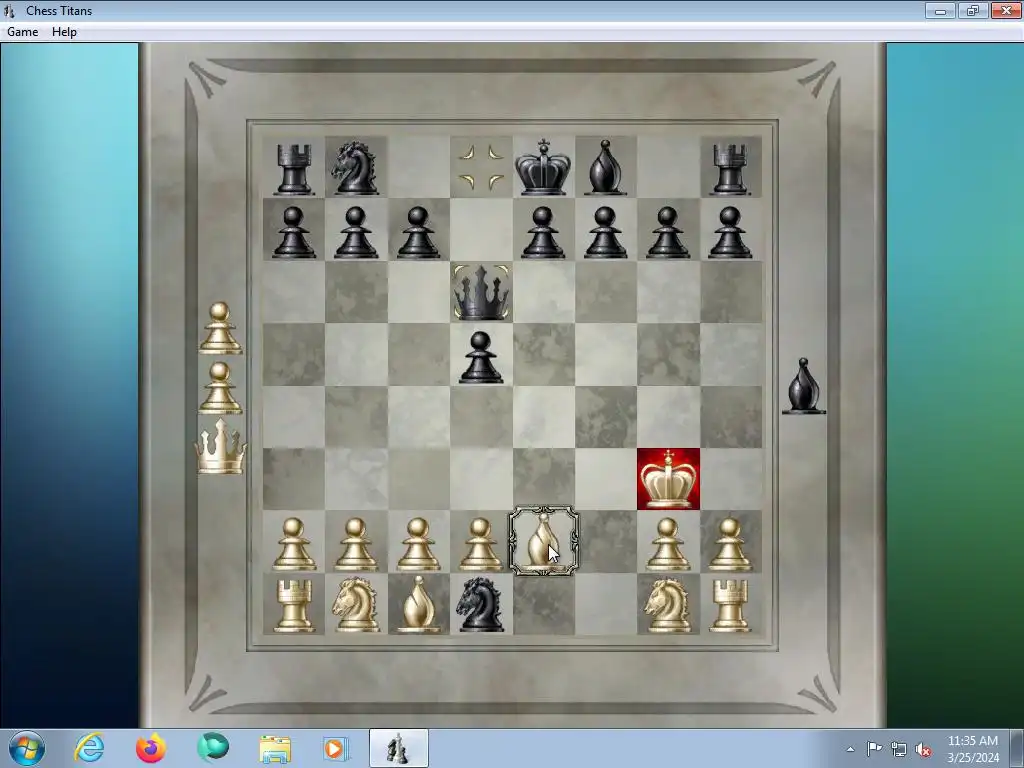Click the lone black pawn in the board's center

pos(481,357)
